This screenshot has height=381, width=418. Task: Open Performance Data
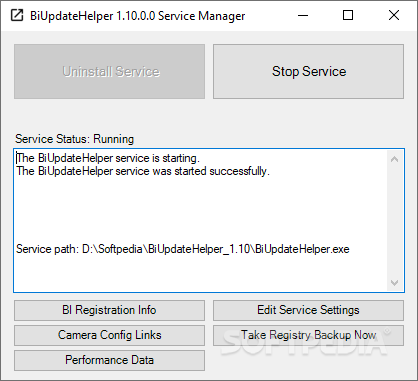coord(109,360)
